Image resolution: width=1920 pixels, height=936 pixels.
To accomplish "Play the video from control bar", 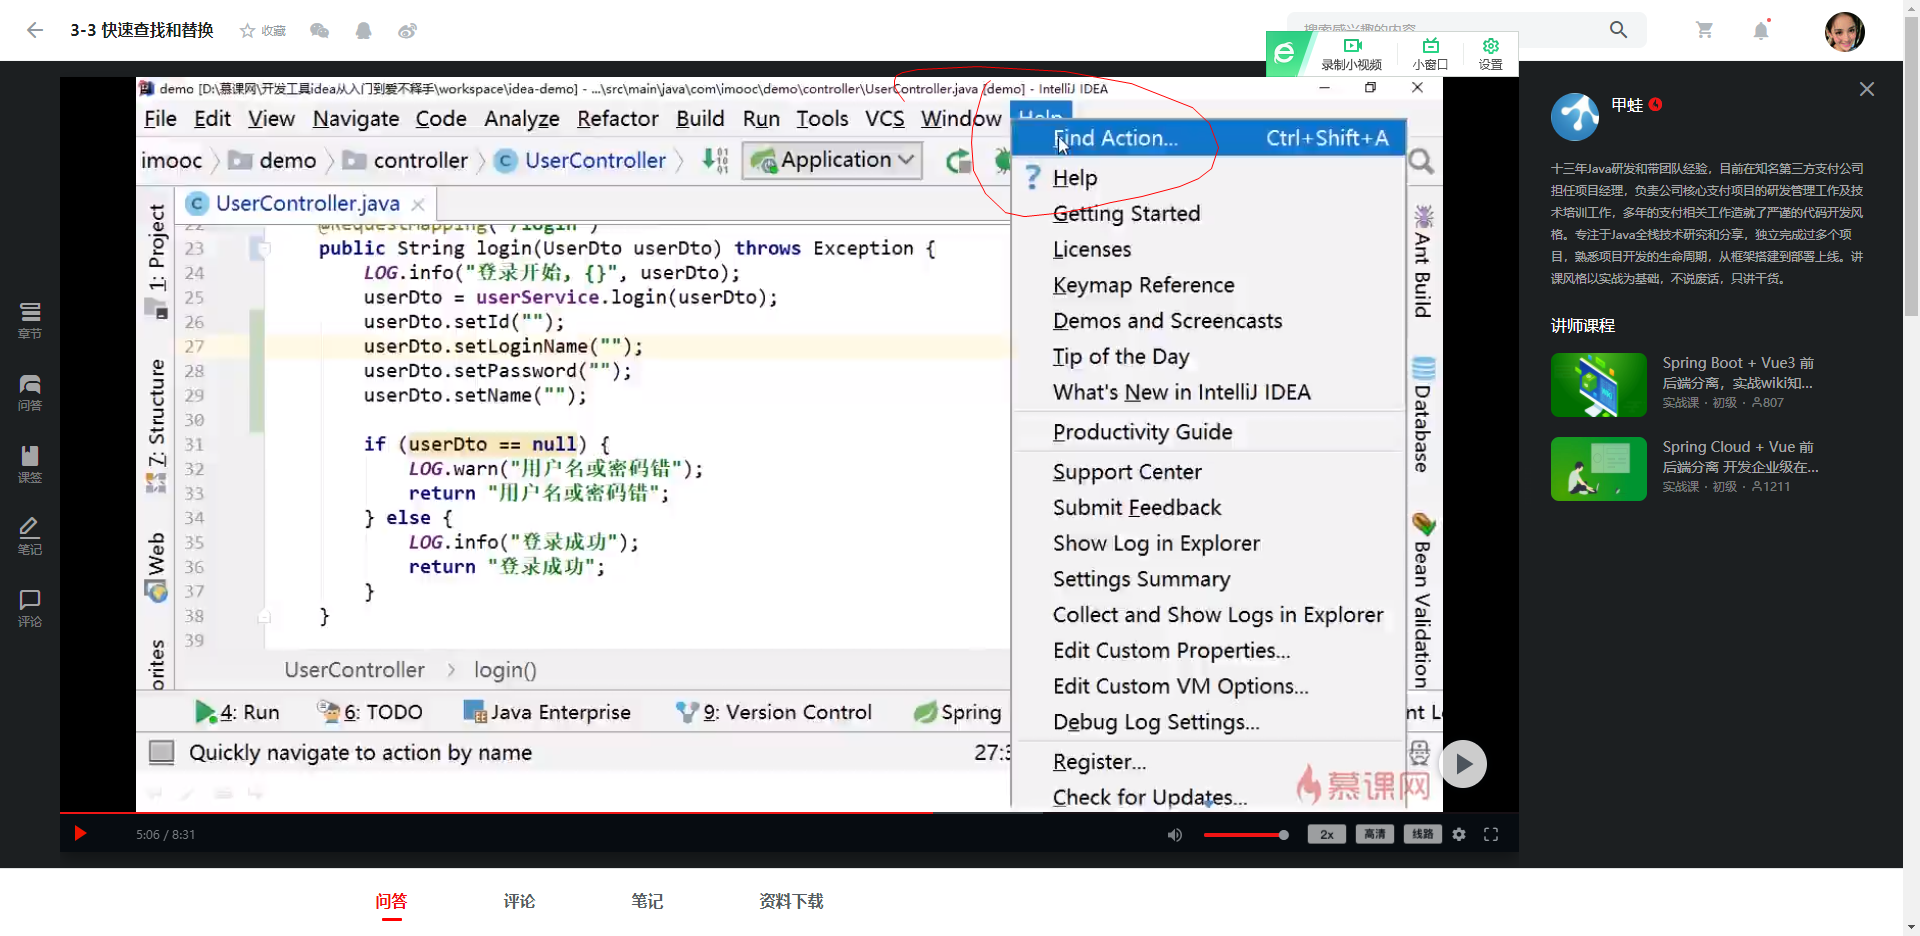I will tap(80, 834).
